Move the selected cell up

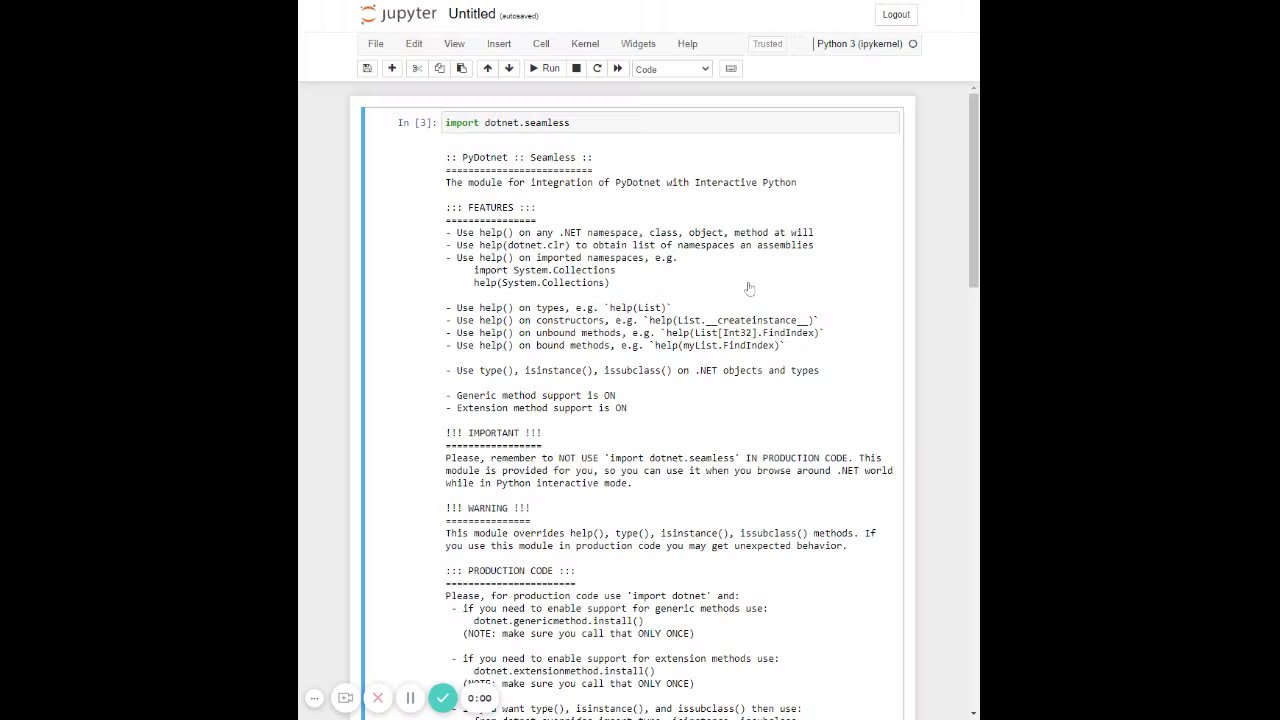[487, 69]
